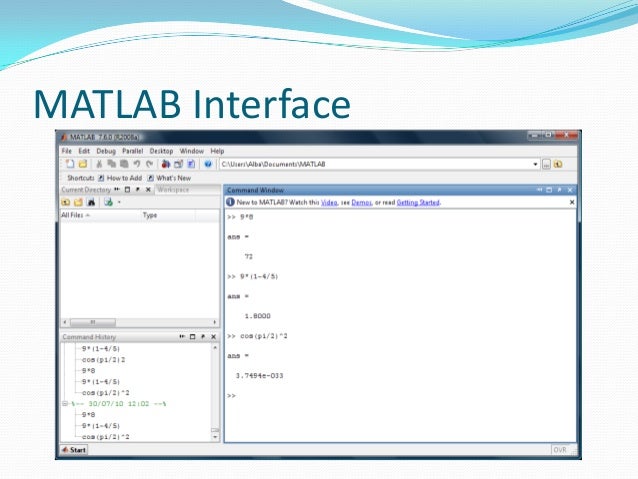Follow the Video link in the info bar
Screen dimensions: 638x479
click(329, 202)
